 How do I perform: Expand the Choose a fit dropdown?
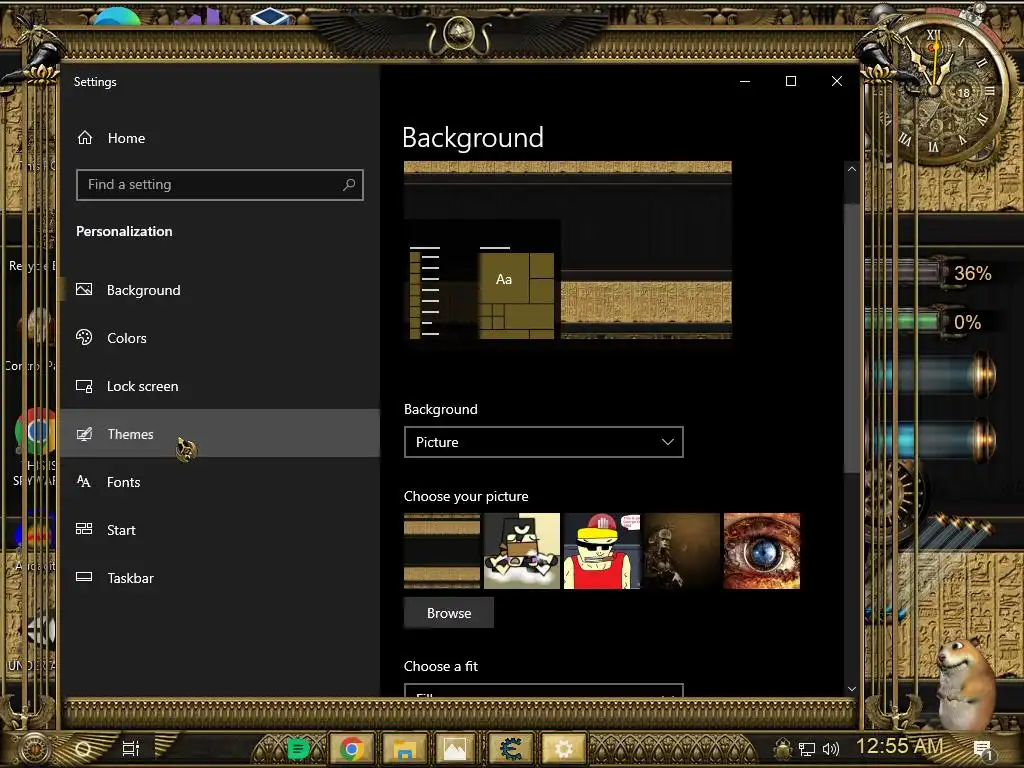point(543,690)
